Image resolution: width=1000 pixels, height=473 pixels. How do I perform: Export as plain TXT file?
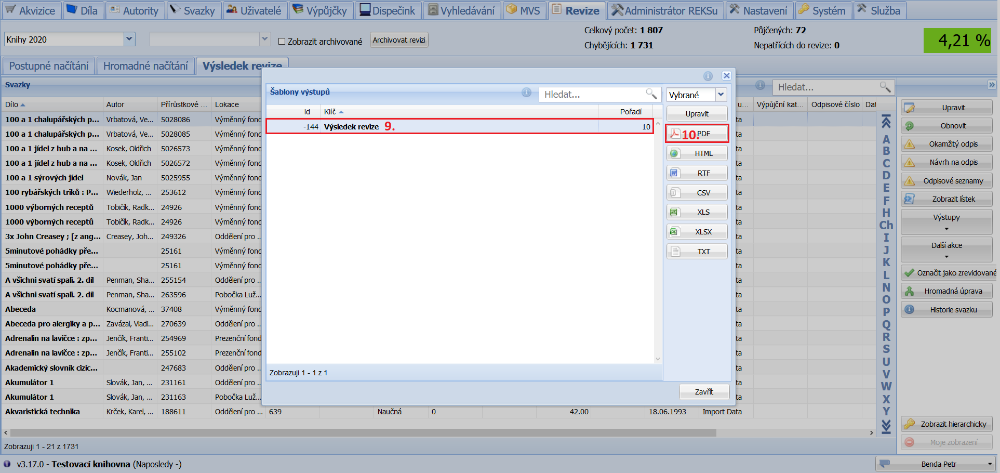696,251
